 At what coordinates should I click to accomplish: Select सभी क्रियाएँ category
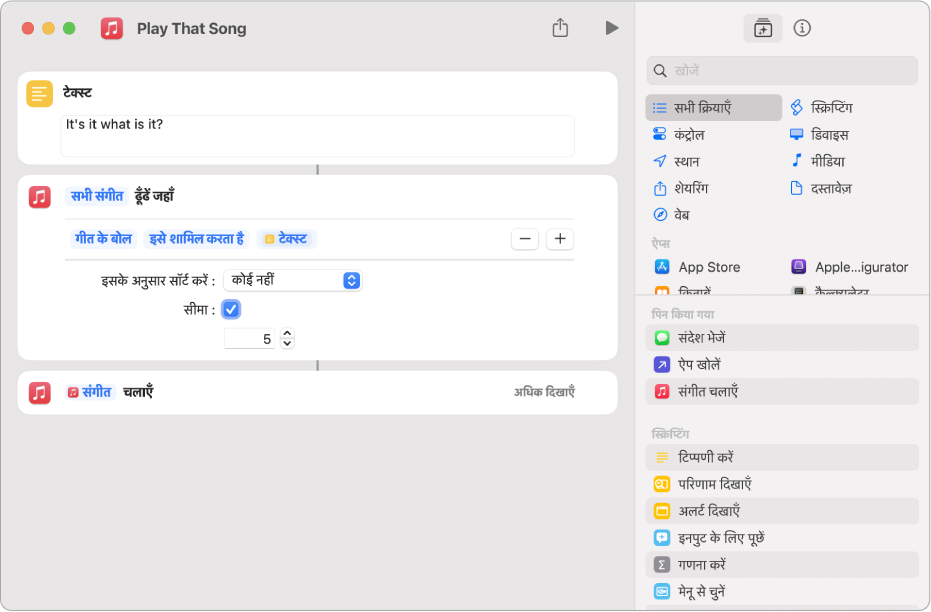(713, 107)
